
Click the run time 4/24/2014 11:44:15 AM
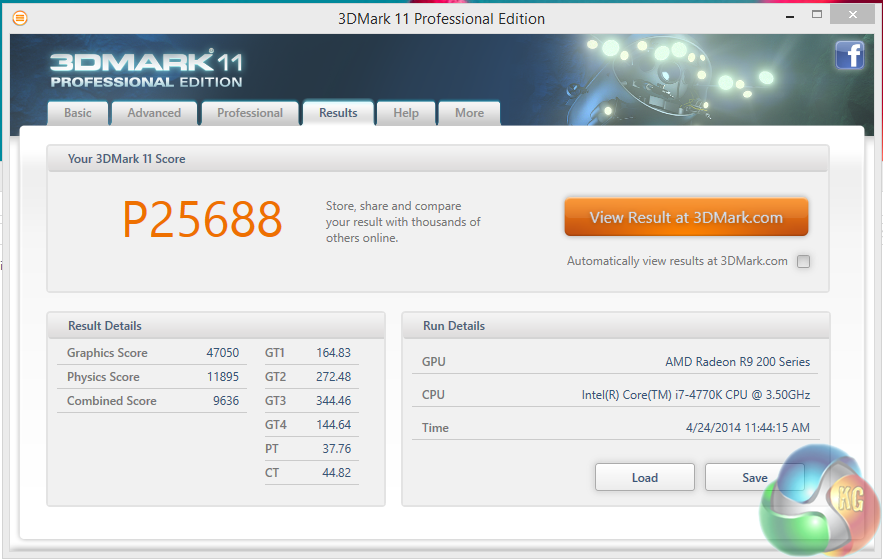click(748, 428)
